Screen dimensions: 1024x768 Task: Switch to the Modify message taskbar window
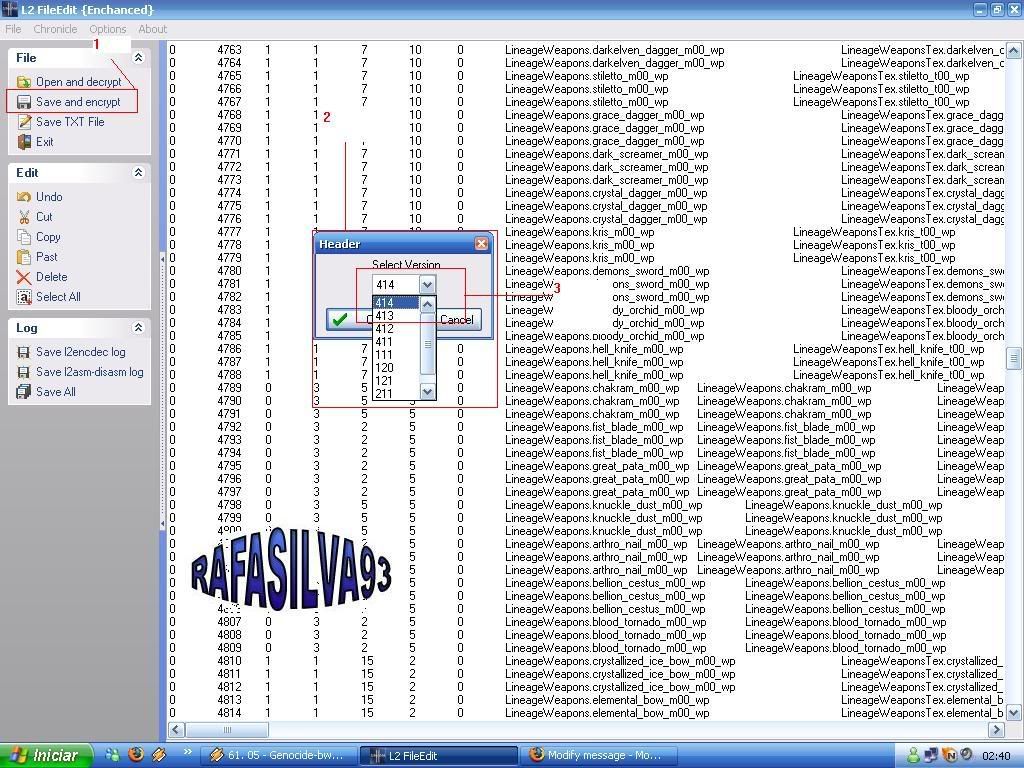pyautogui.click(x=599, y=755)
